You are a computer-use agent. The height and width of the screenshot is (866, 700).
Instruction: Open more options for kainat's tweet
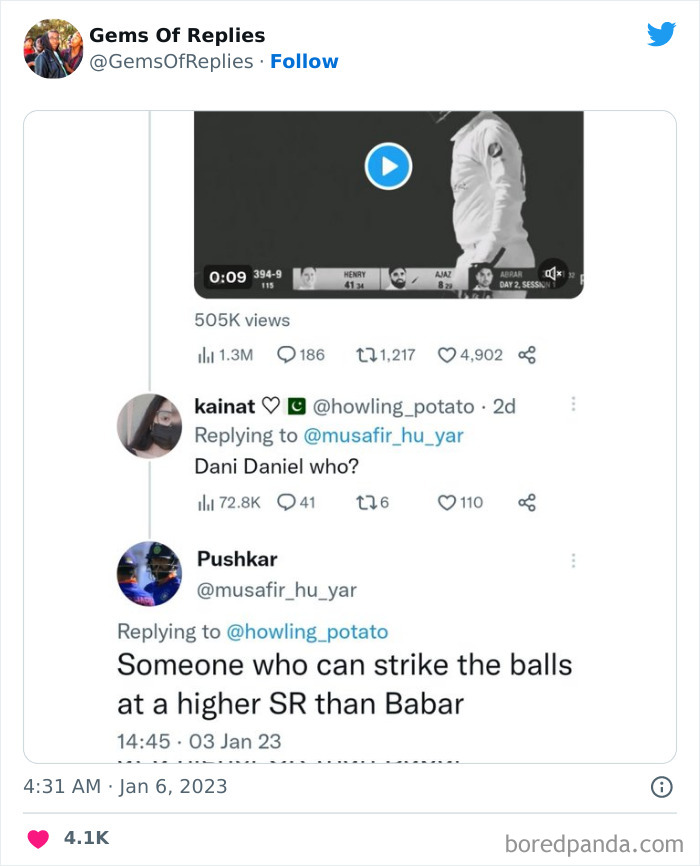[573, 404]
